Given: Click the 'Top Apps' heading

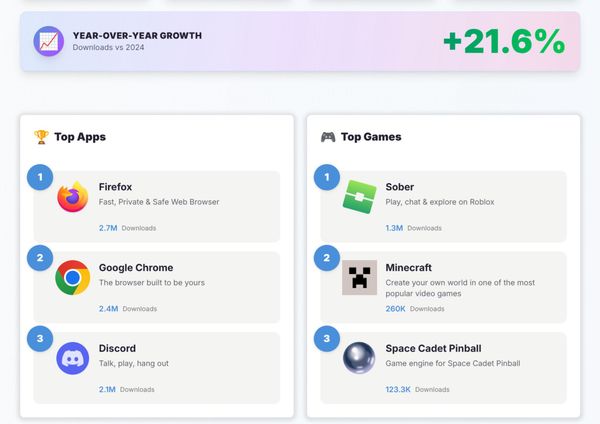Looking at the screenshot, I should pyautogui.click(x=80, y=137).
